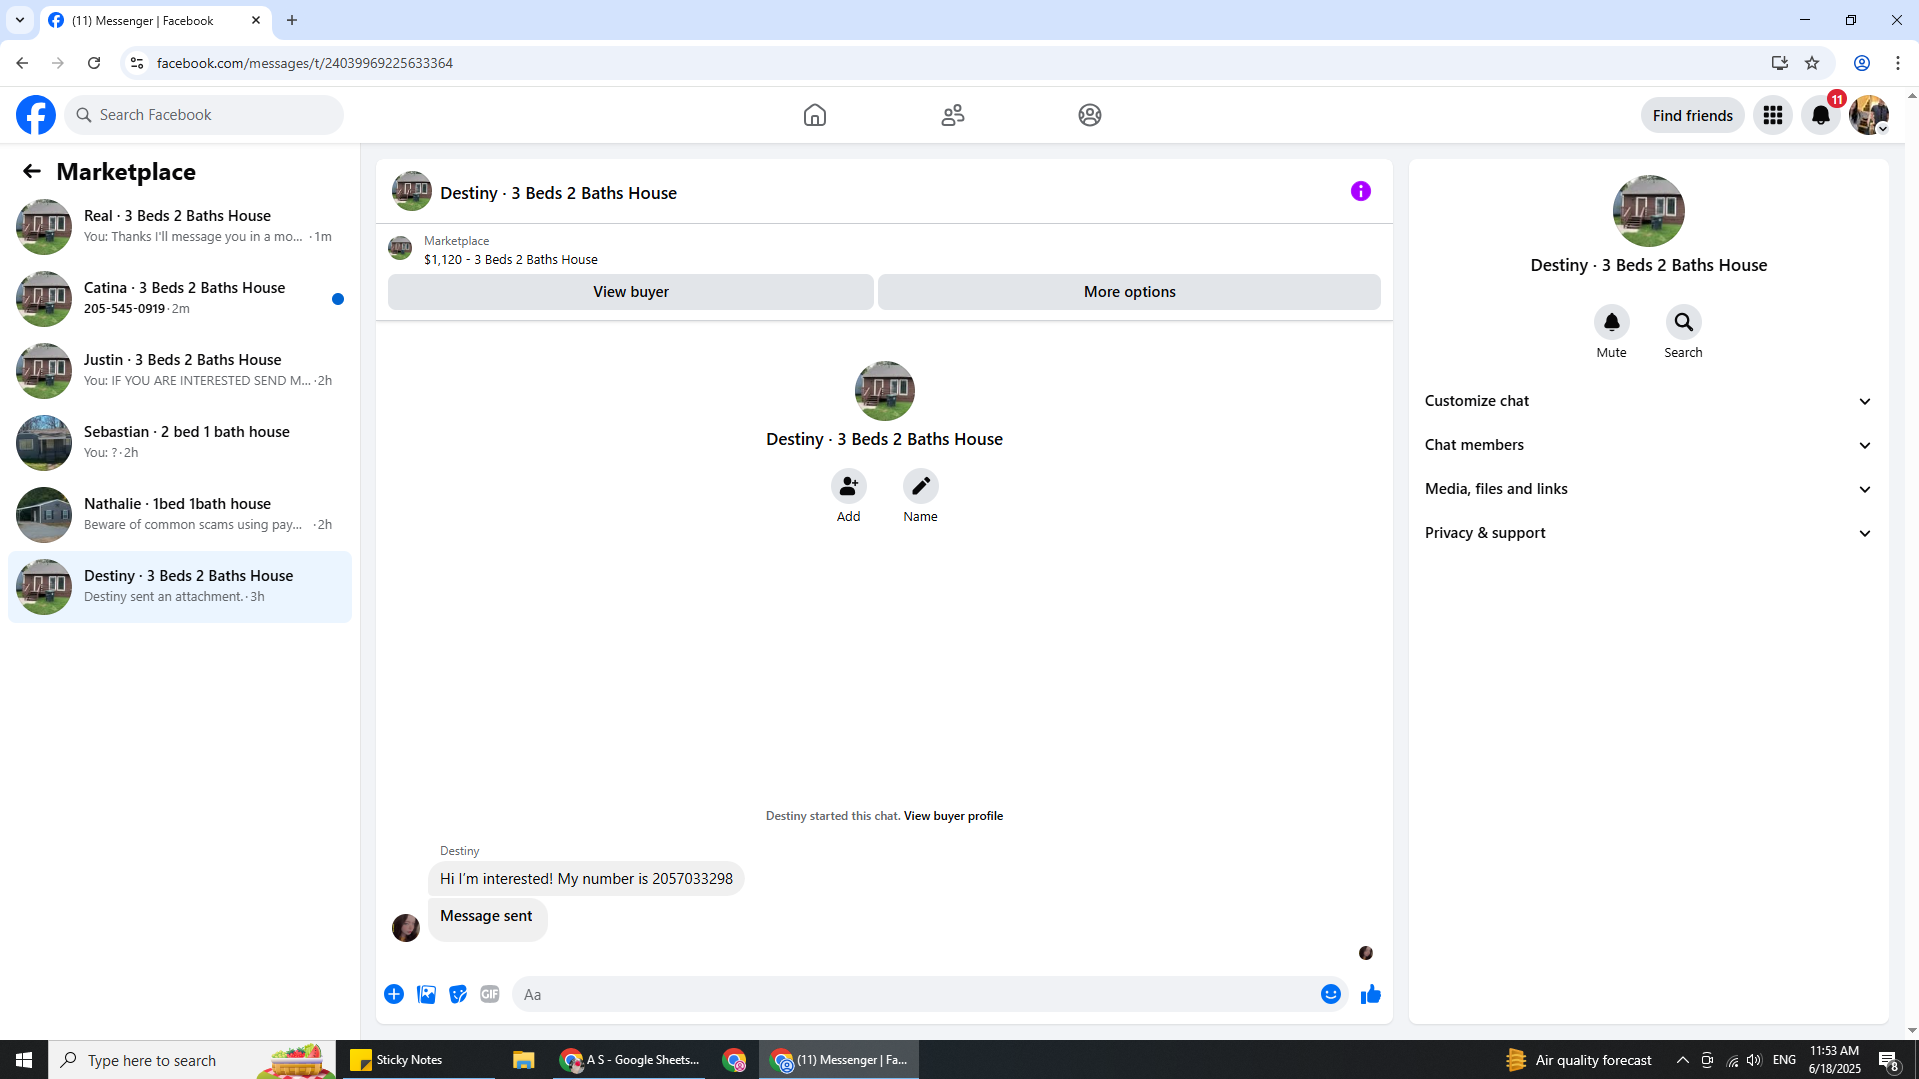Open the Justin 3 Beds 2 Baths conversation

[180, 371]
